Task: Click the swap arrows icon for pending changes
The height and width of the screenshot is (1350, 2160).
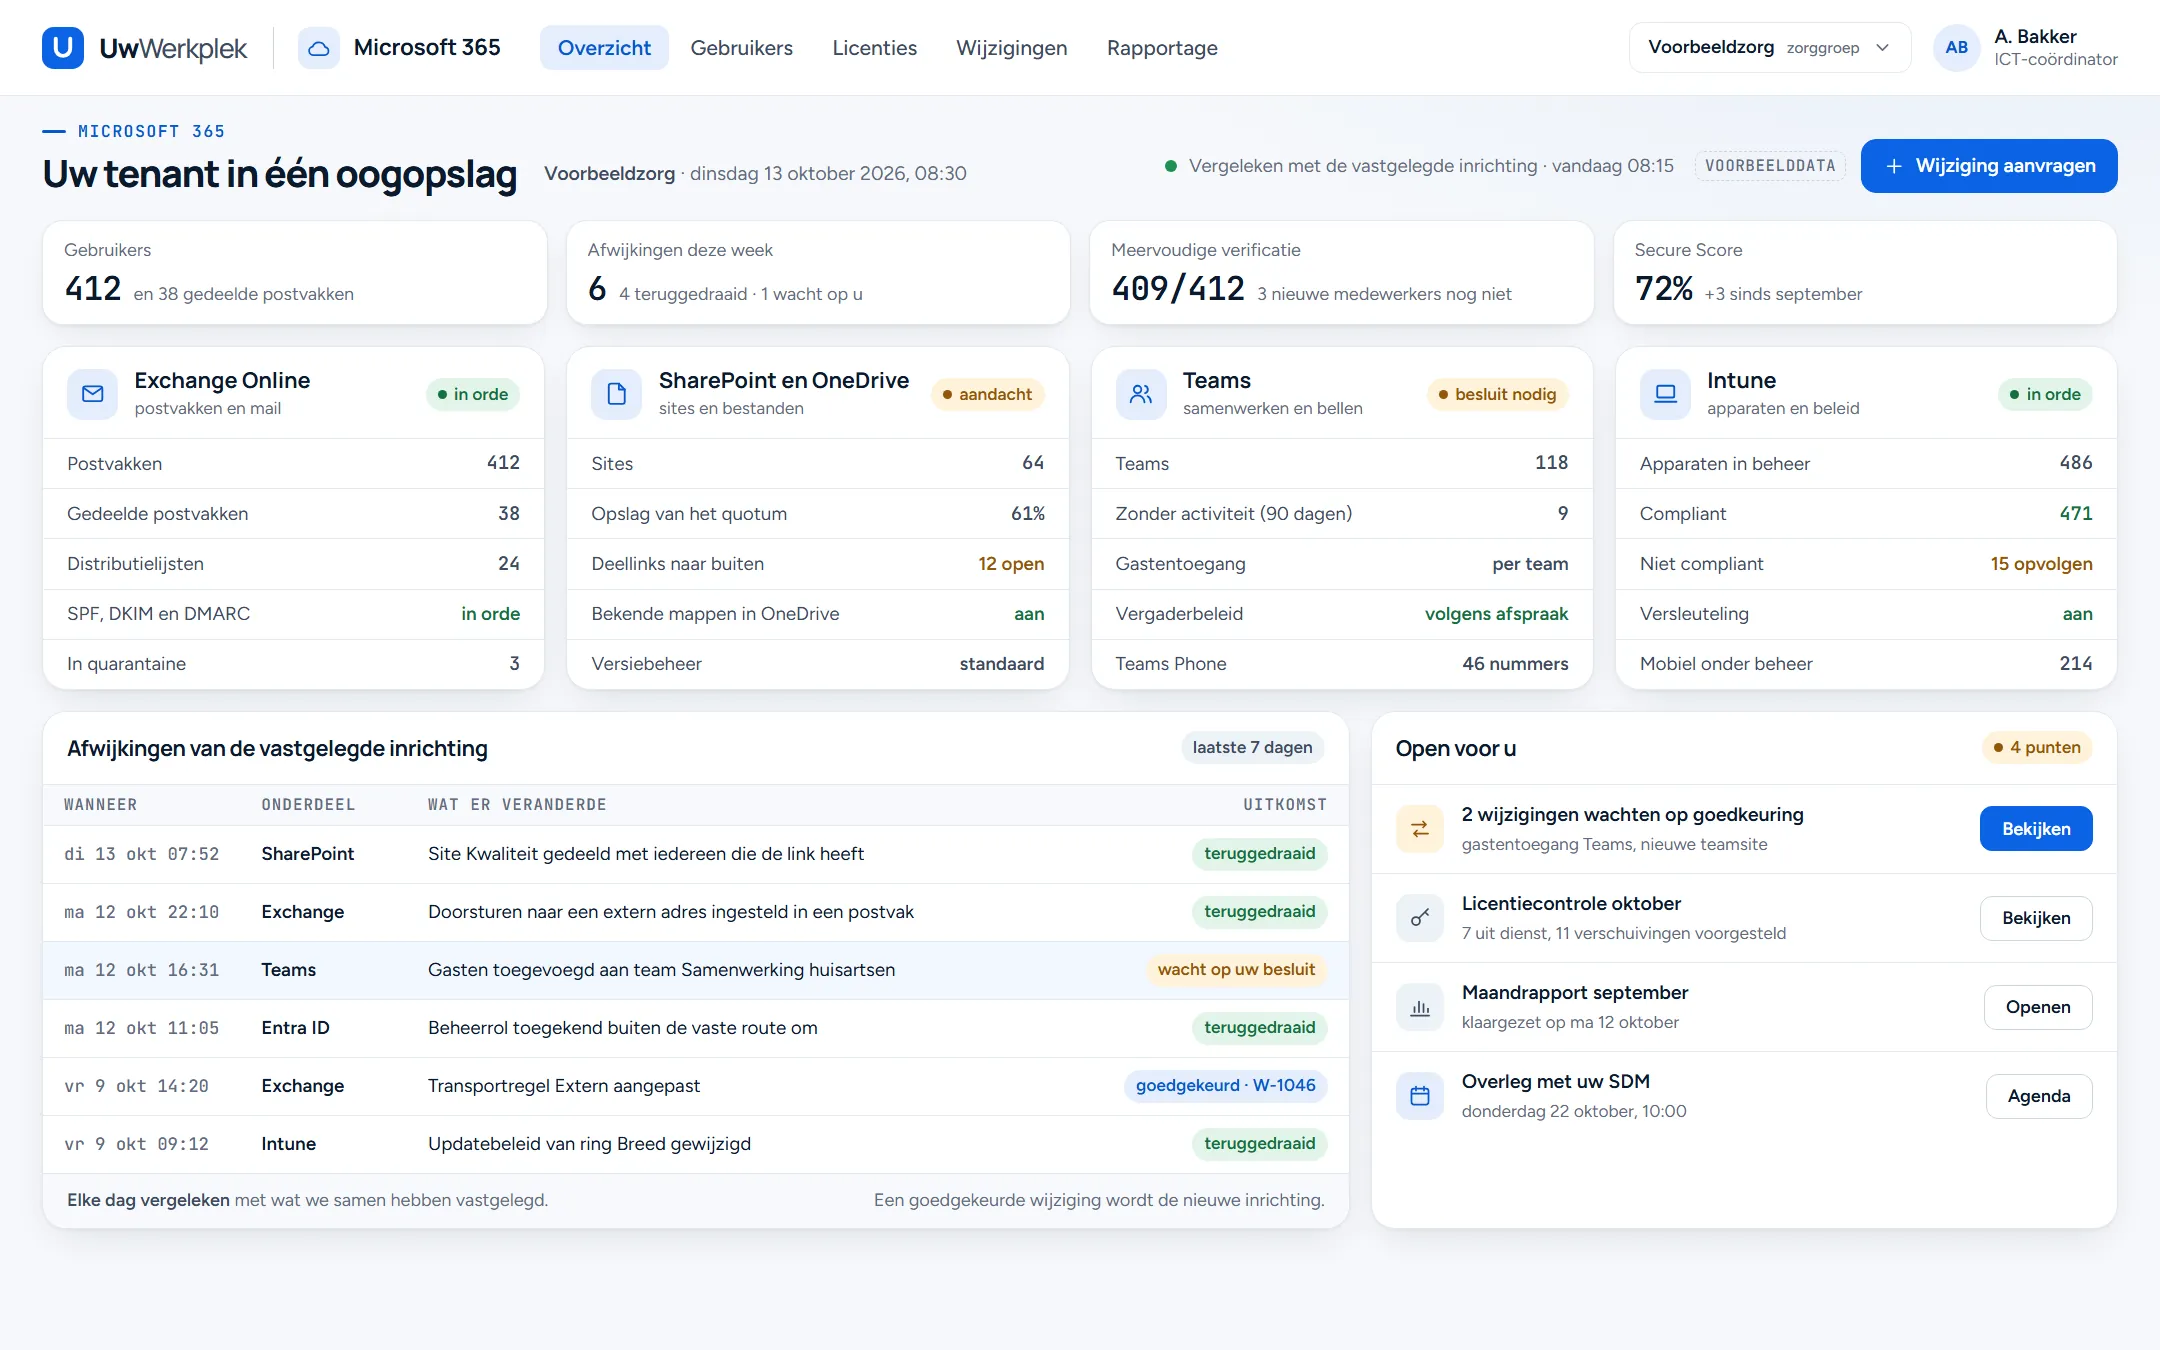Action: coord(1420,829)
